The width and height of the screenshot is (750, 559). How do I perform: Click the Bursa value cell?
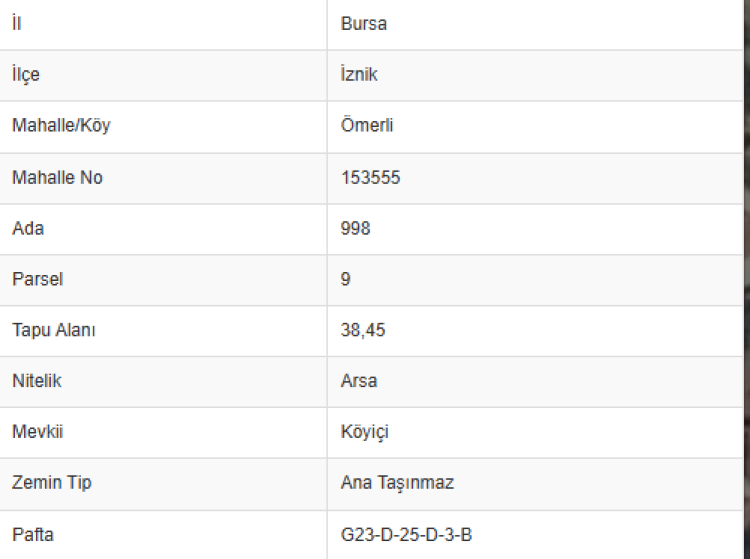(x=364, y=24)
